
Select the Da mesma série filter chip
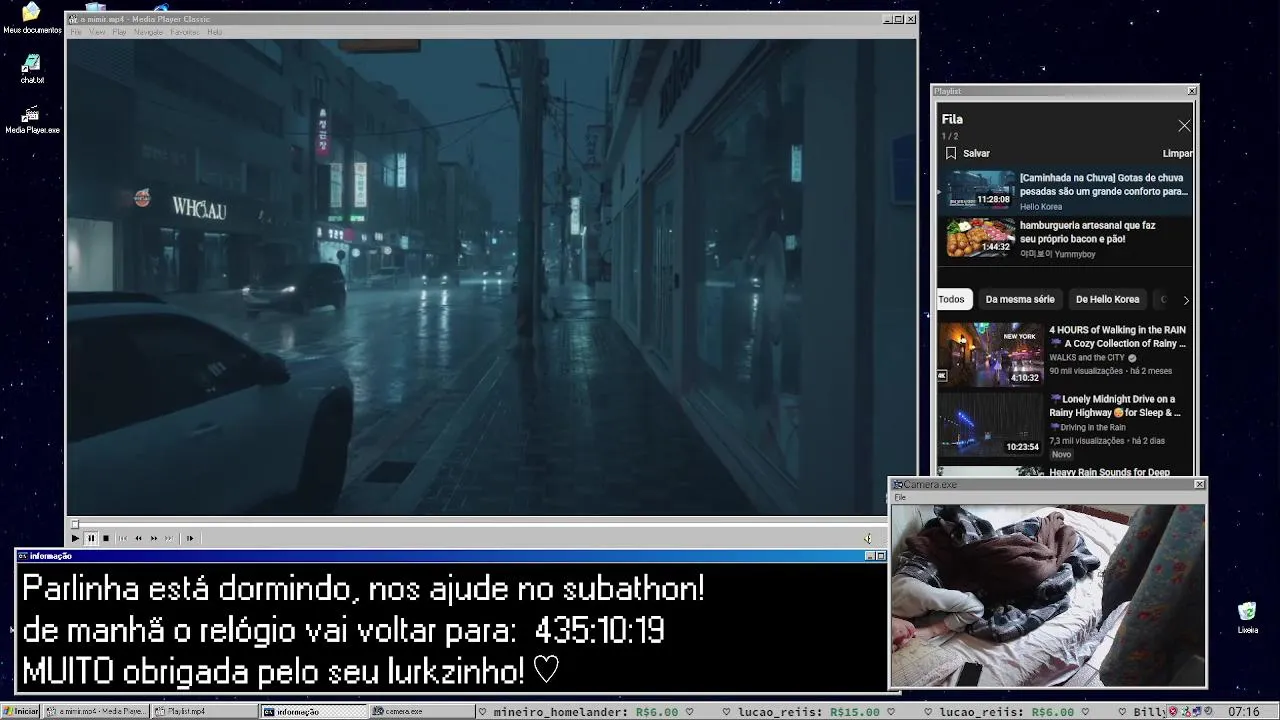(1020, 299)
